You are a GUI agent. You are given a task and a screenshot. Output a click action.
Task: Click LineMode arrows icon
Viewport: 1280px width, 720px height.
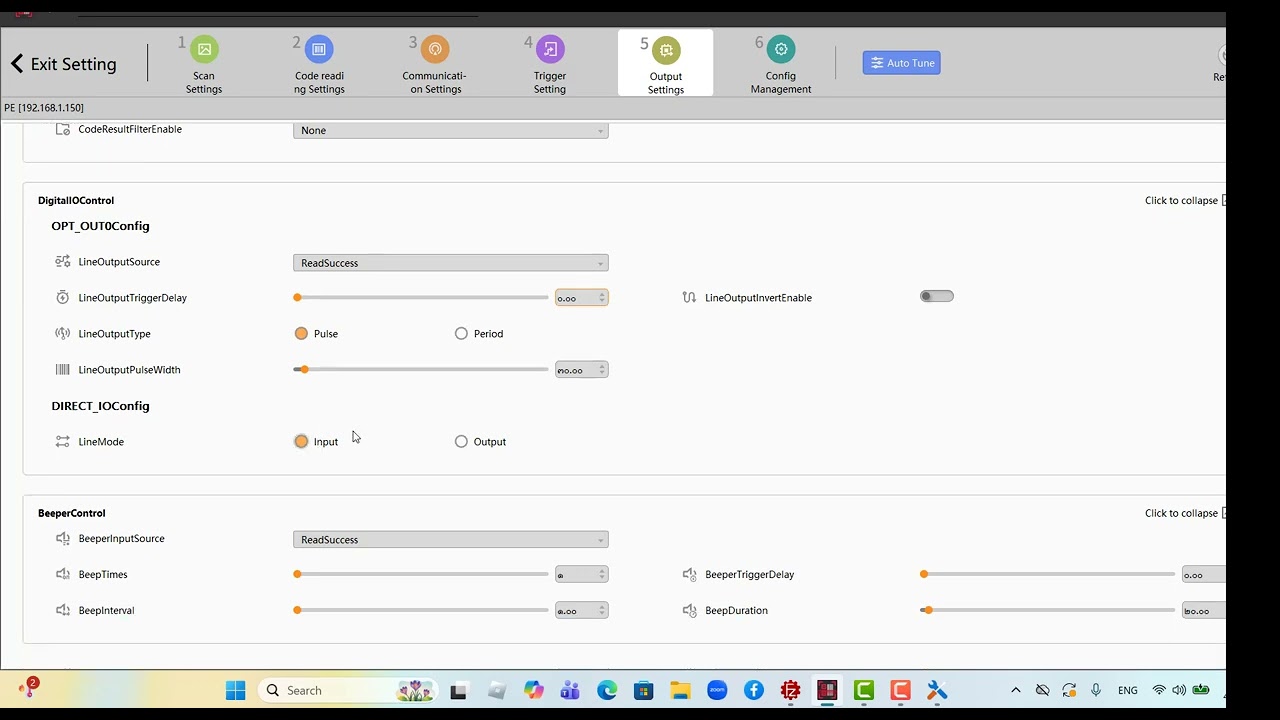click(x=62, y=442)
